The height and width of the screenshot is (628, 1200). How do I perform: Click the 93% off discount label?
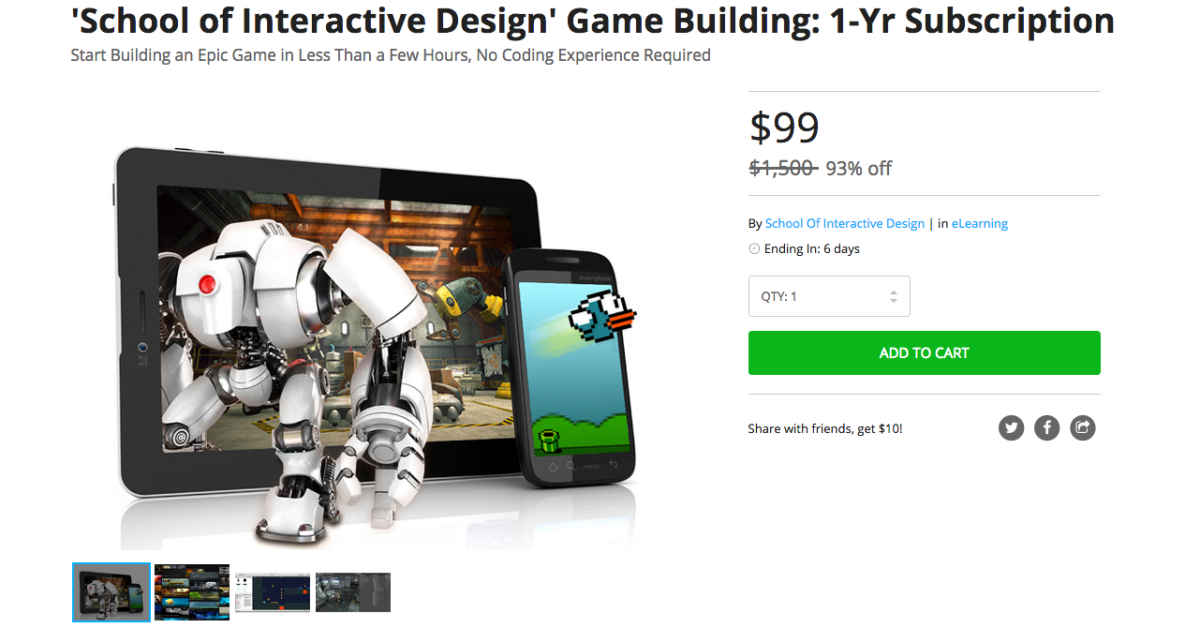[858, 168]
